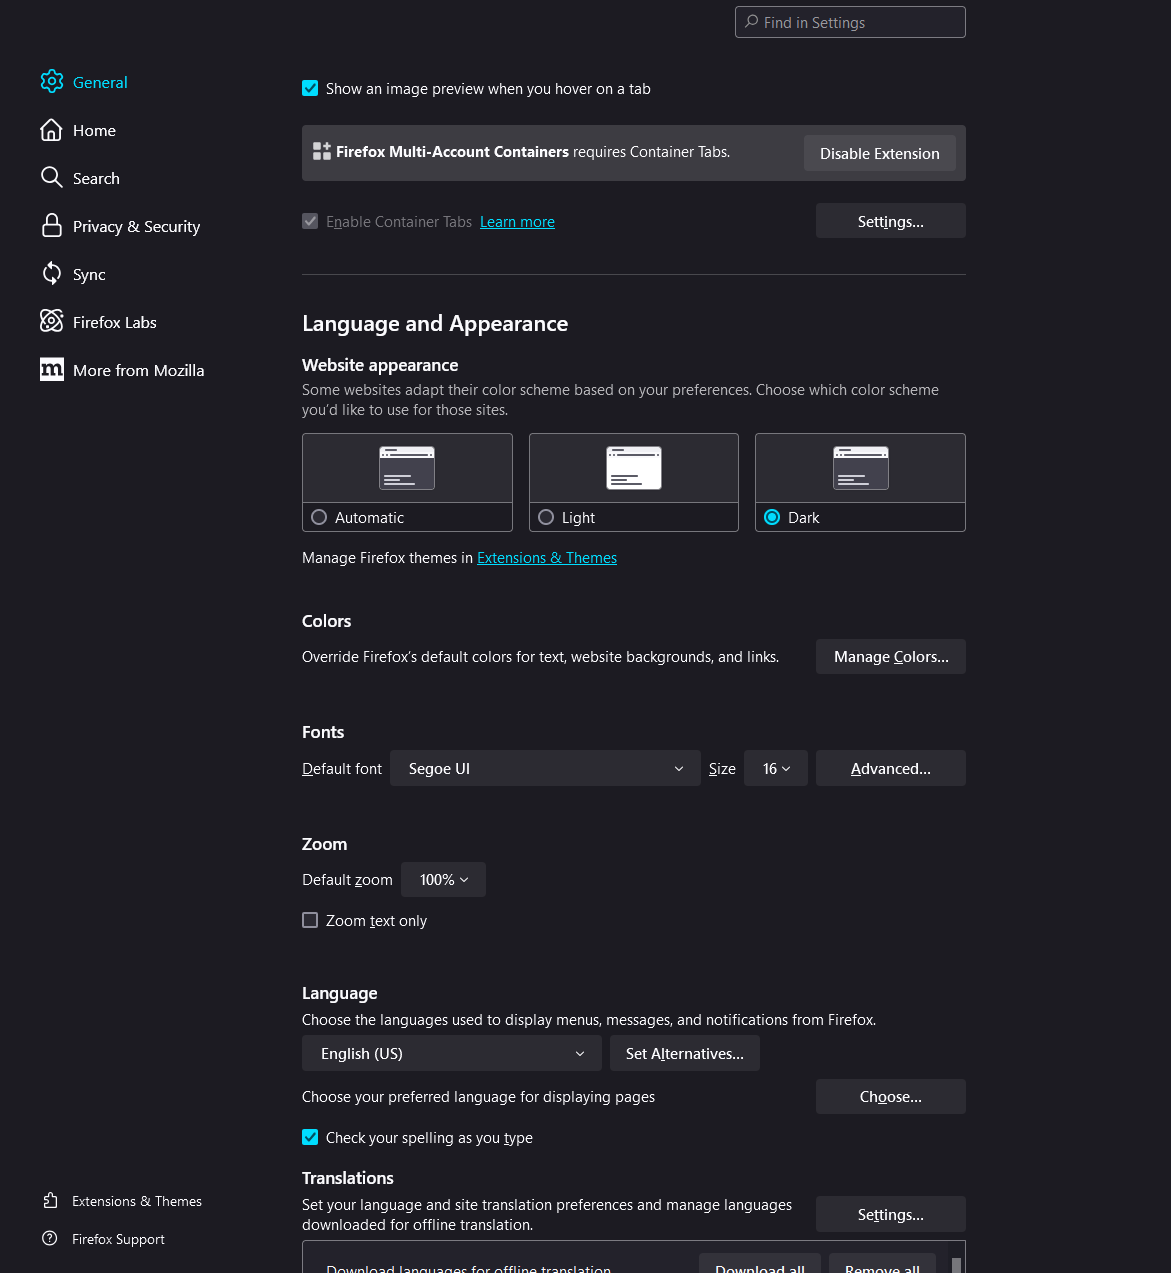Image resolution: width=1171 pixels, height=1273 pixels.
Task: Select the Light website appearance option
Action: tap(546, 518)
